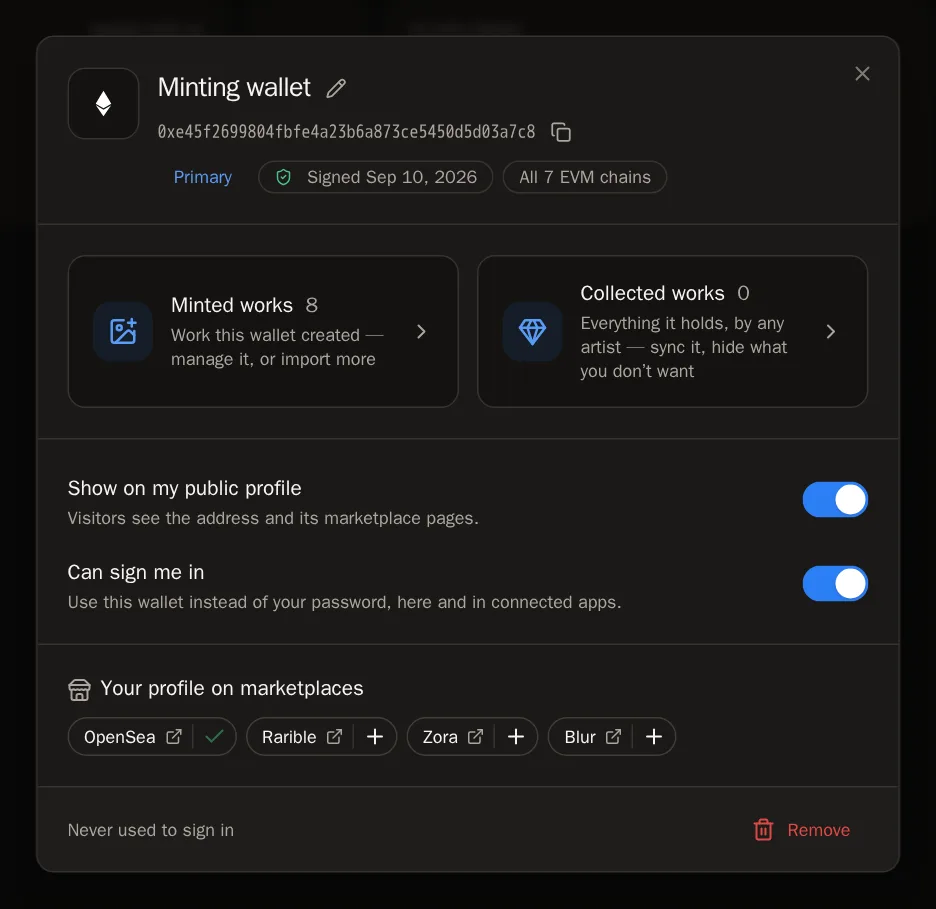Close the wallet details dialog

862,73
